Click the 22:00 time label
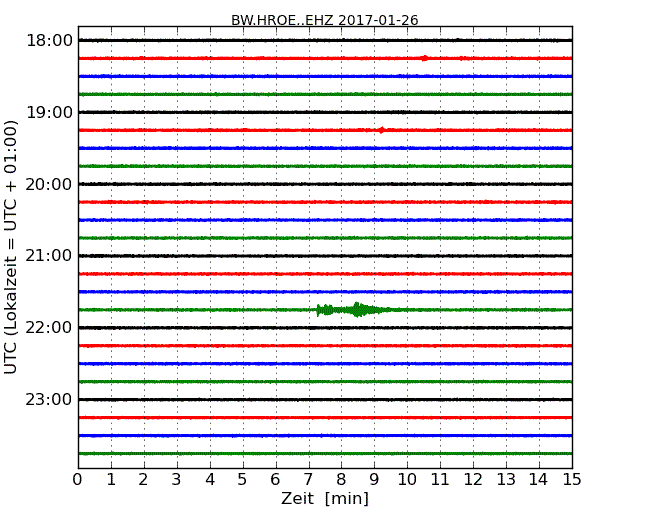Image resolution: width=650 pixels, height=520 pixels. pyautogui.click(x=49, y=328)
